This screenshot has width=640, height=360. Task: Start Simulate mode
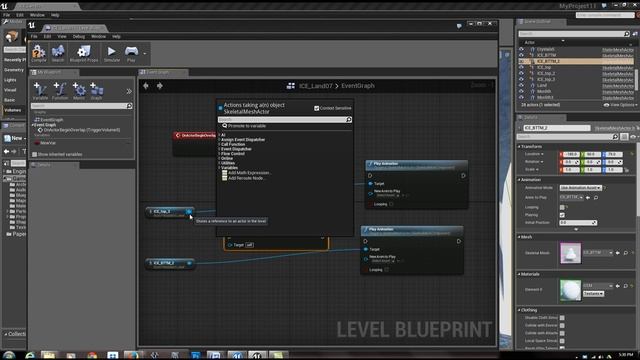click(x=111, y=53)
